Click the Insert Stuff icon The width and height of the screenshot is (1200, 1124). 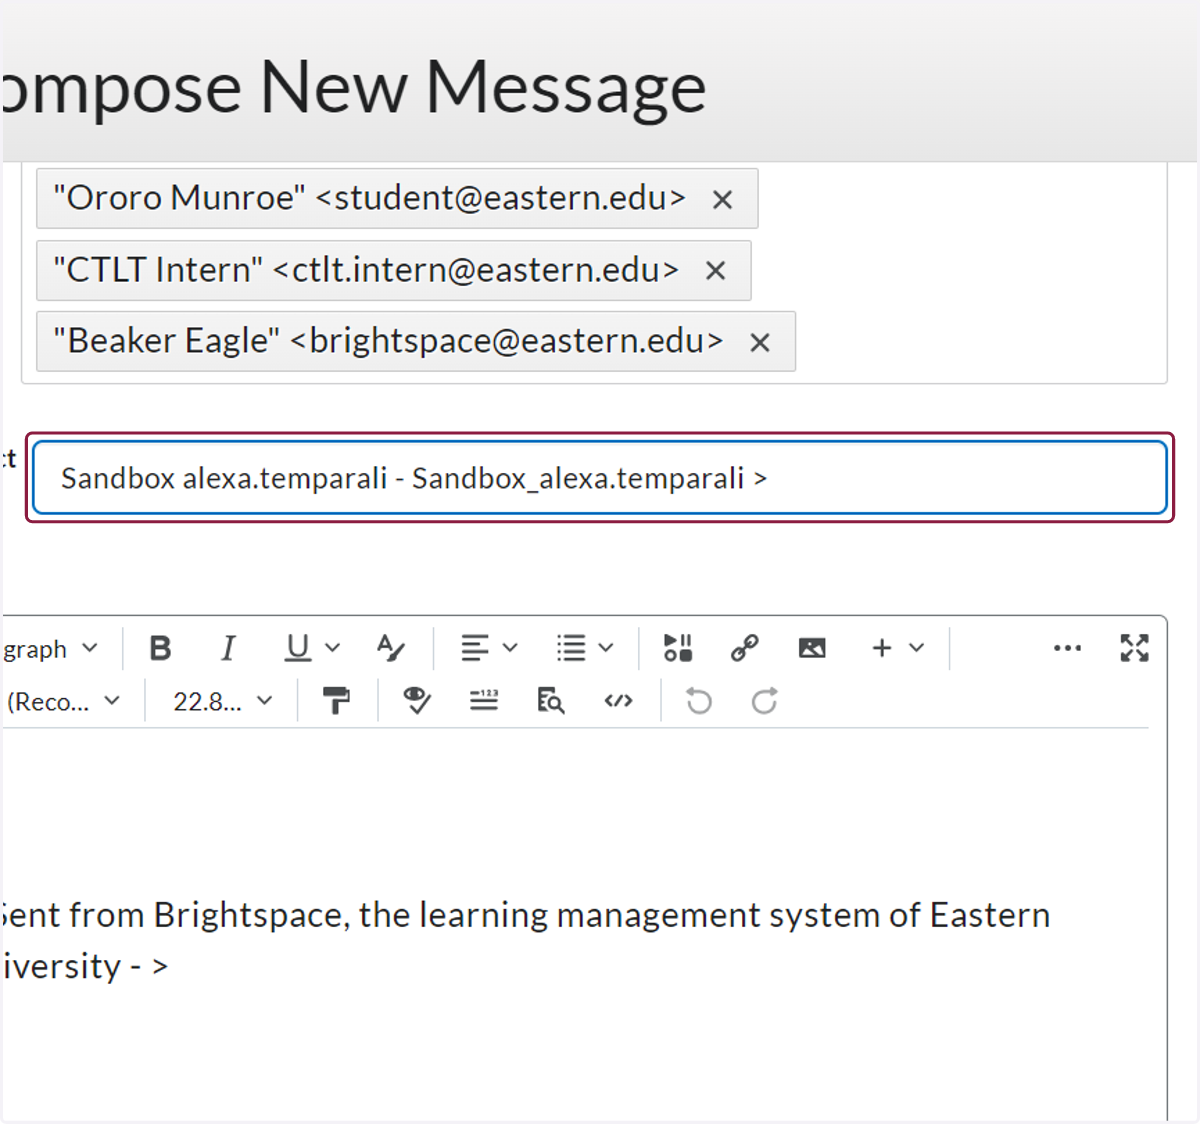(x=678, y=649)
